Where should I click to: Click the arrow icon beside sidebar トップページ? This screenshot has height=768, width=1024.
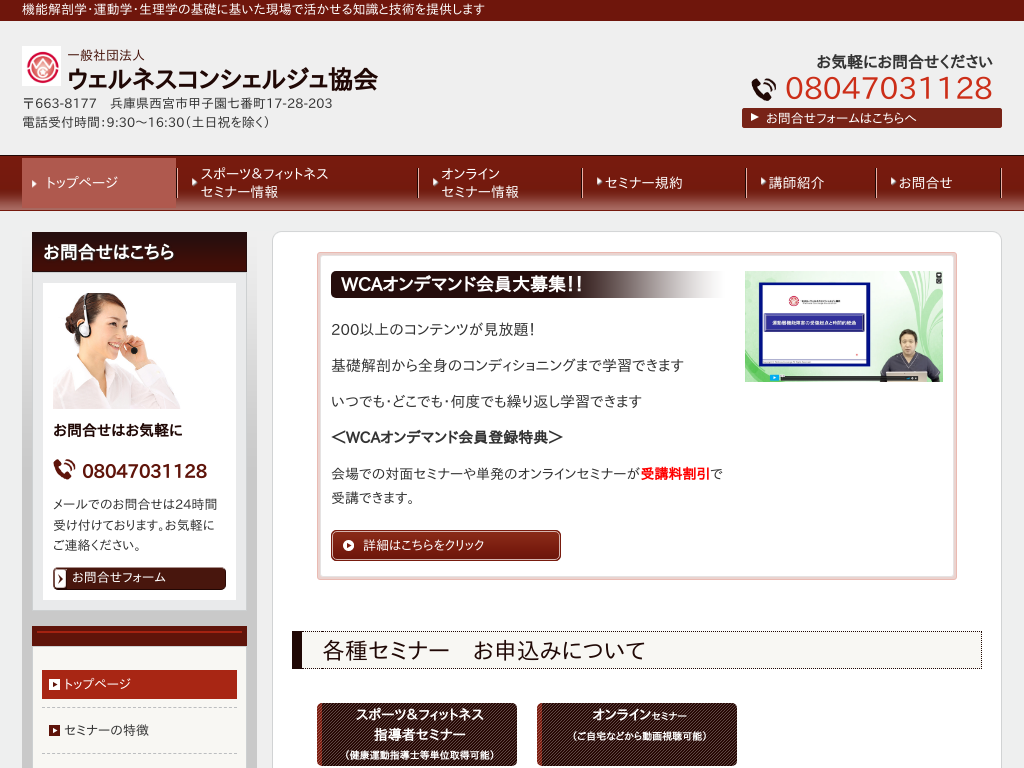pos(54,684)
